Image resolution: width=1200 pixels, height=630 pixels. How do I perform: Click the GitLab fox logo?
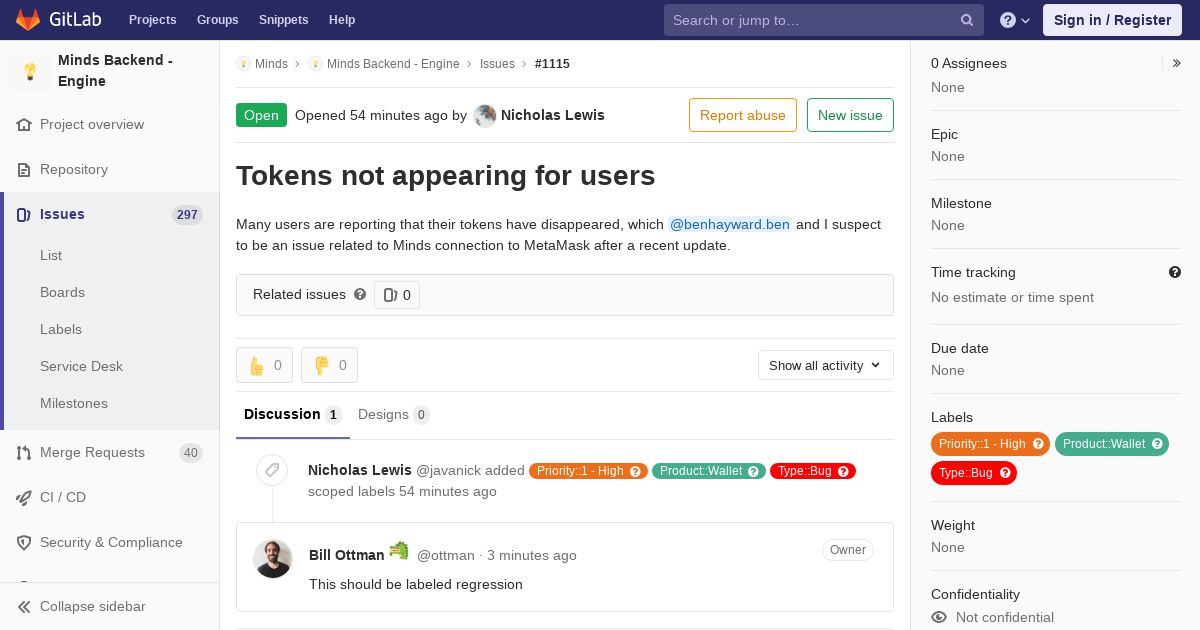pyautogui.click(x=28, y=19)
